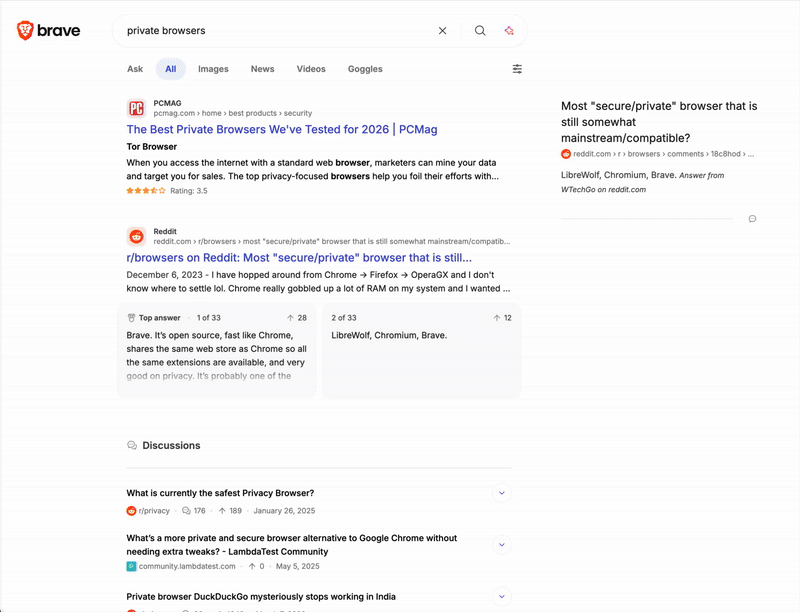Expand the LambdaTest Community discussion chevron
The height and width of the screenshot is (612, 800).
502,545
